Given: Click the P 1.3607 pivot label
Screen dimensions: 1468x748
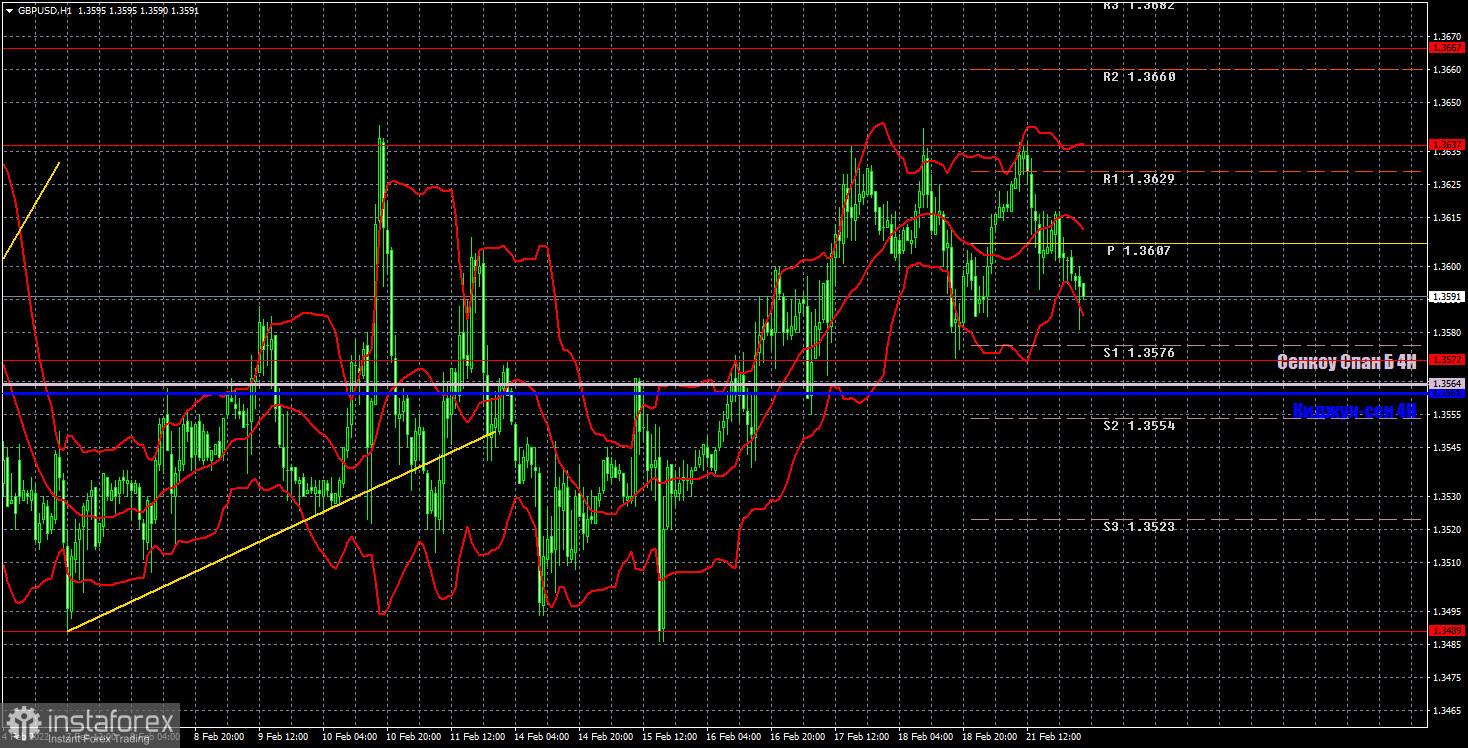Looking at the screenshot, I should pos(1139,251).
